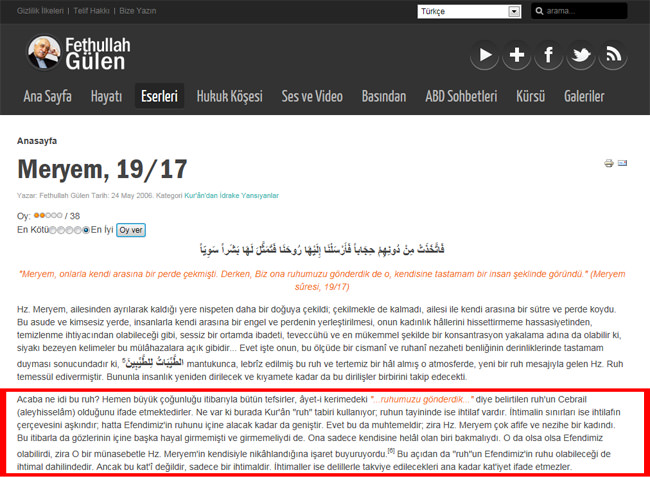Screen dimensions: 650x477
Task: Click the Google Plus icon
Action: (x=516, y=55)
